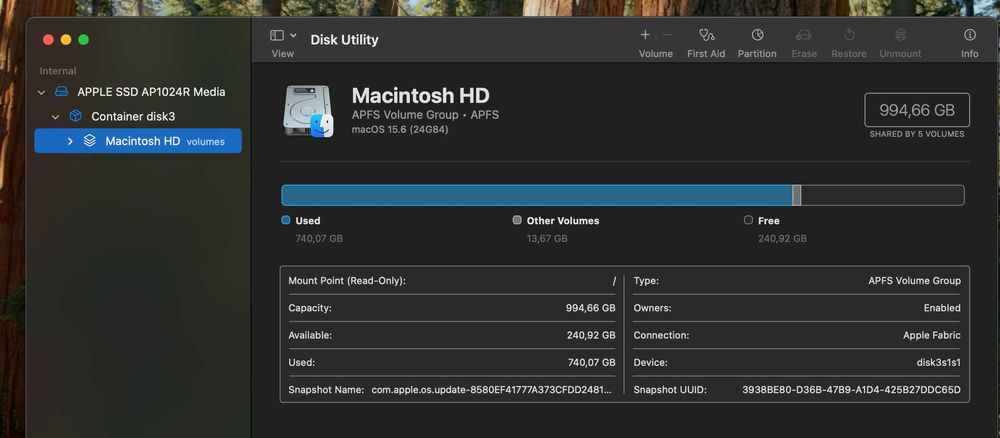Open the View dropdown chevron
The image size is (1000, 438).
point(293,35)
